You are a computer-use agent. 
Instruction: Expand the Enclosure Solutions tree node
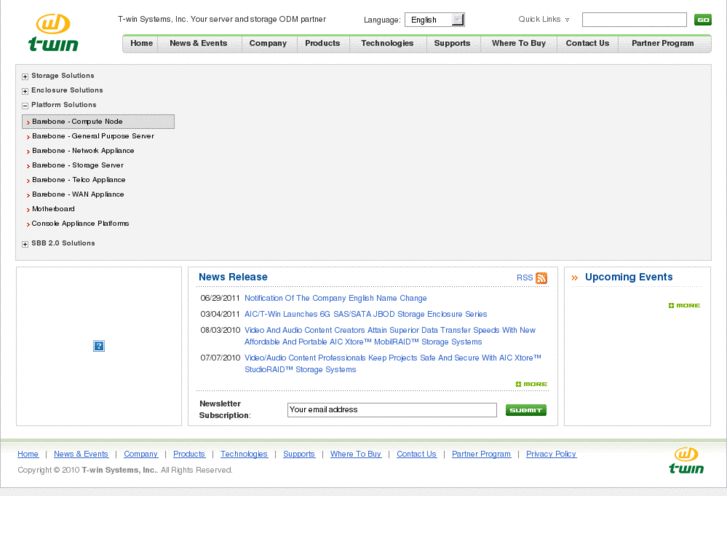[x=25, y=91]
